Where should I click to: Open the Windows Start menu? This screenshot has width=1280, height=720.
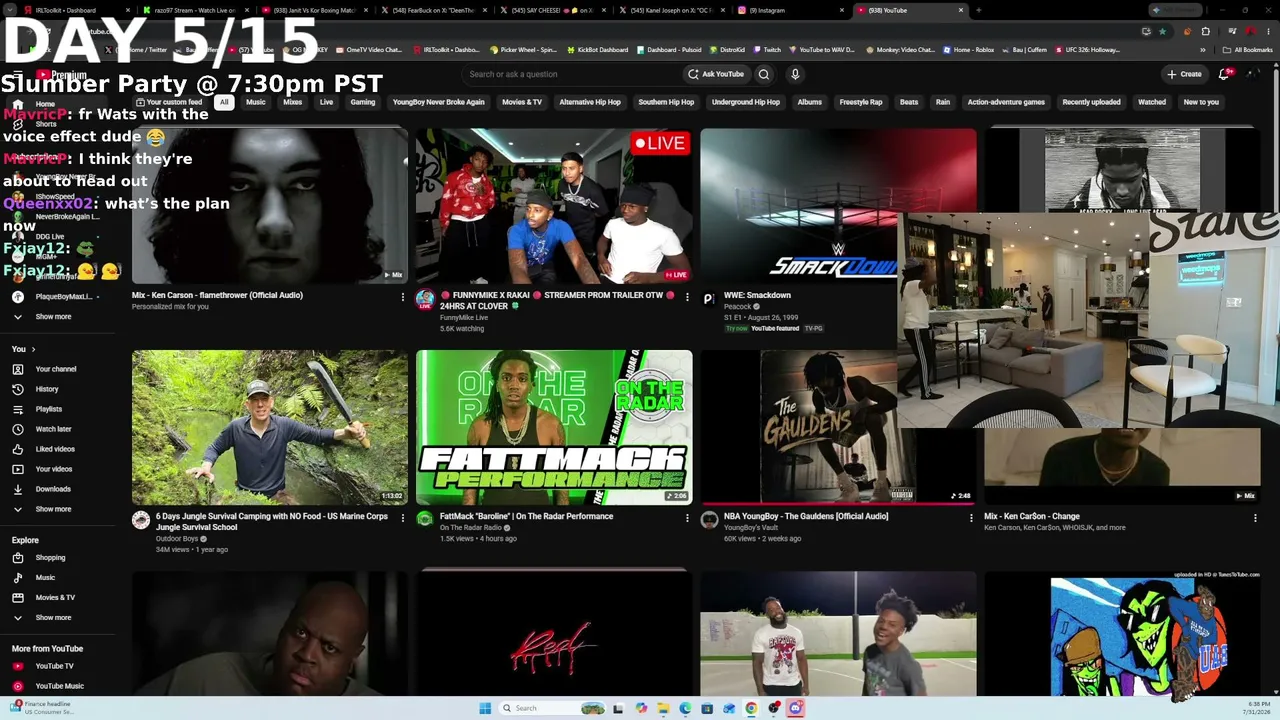pos(485,708)
